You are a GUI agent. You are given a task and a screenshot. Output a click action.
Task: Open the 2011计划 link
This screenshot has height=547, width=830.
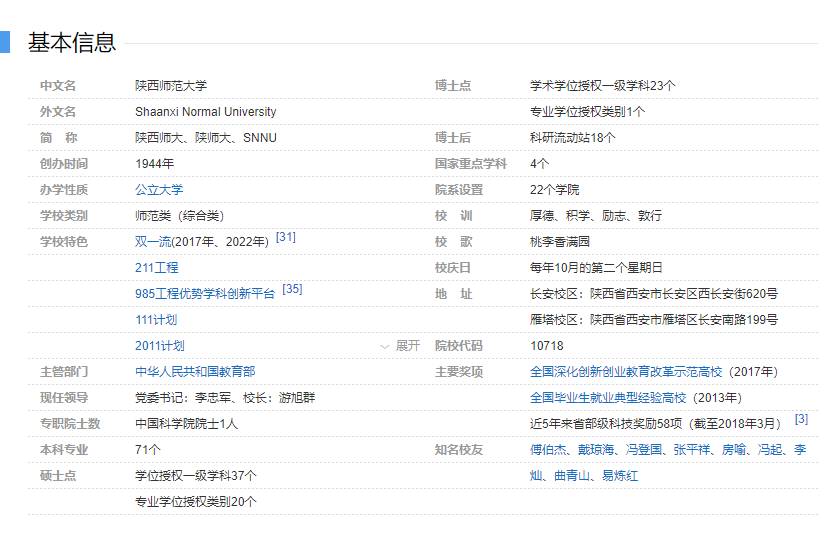coord(159,346)
